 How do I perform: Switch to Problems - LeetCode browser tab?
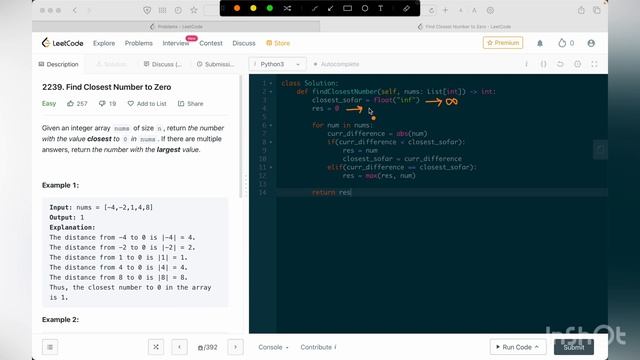(x=176, y=27)
